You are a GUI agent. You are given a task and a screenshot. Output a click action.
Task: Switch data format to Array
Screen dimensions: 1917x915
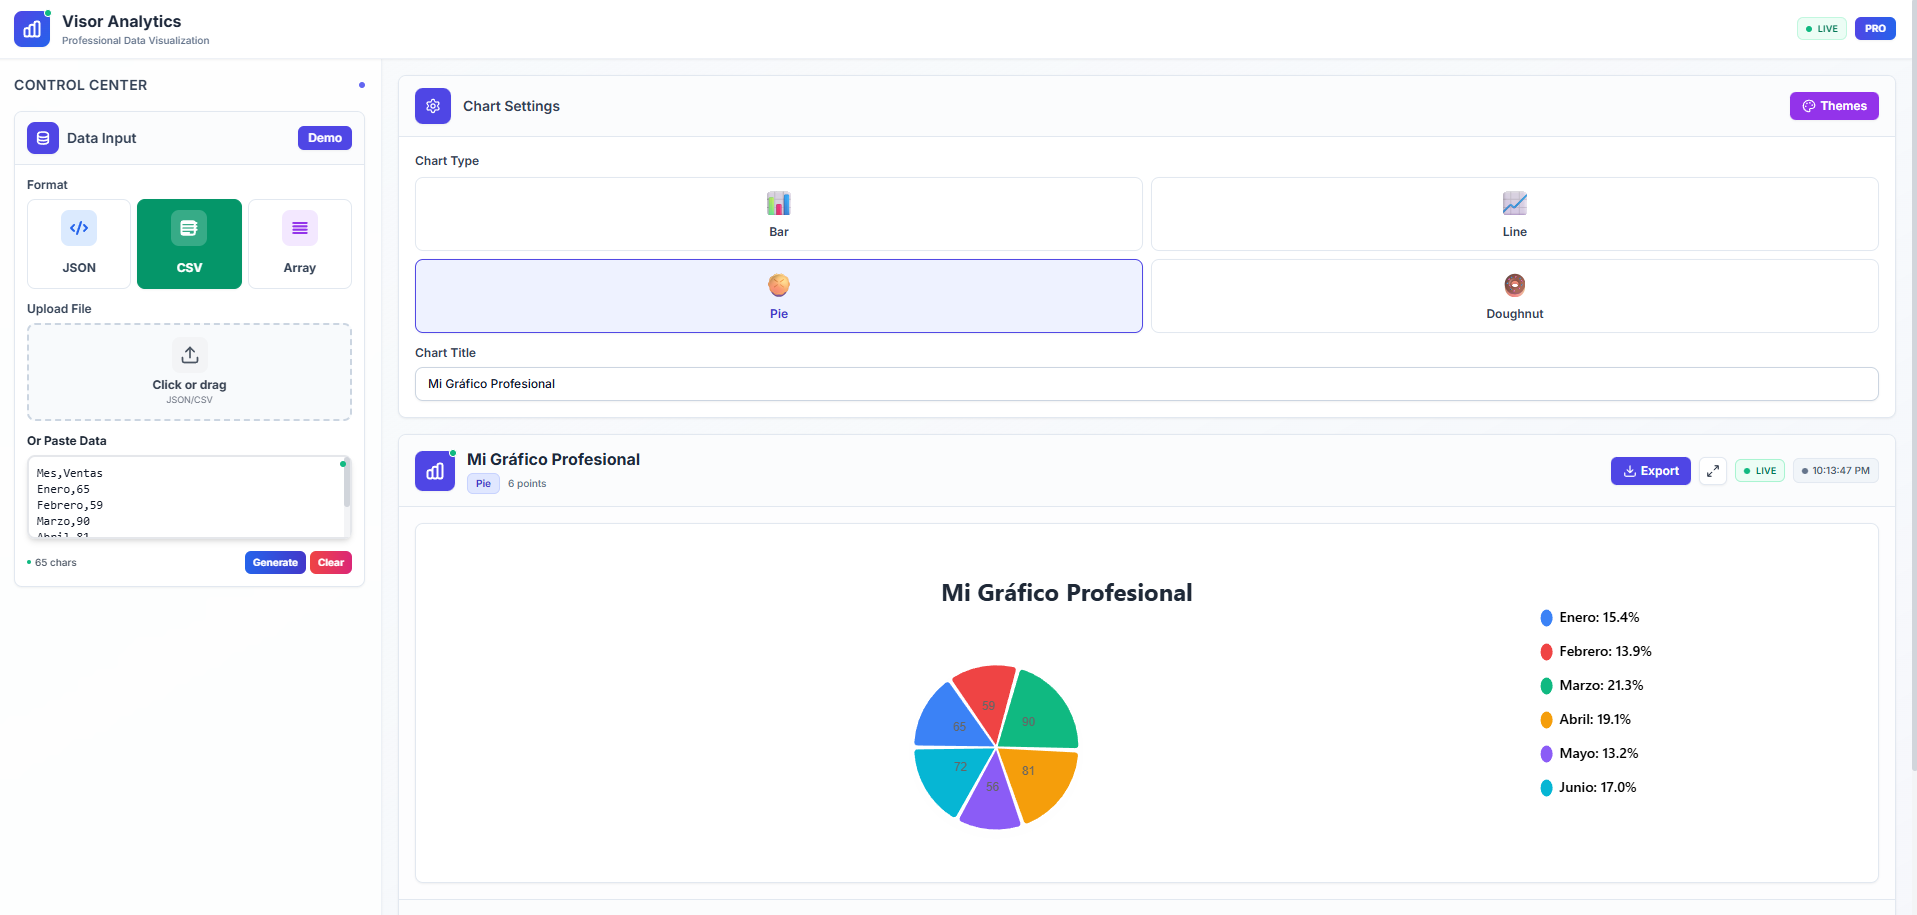[299, 244]
